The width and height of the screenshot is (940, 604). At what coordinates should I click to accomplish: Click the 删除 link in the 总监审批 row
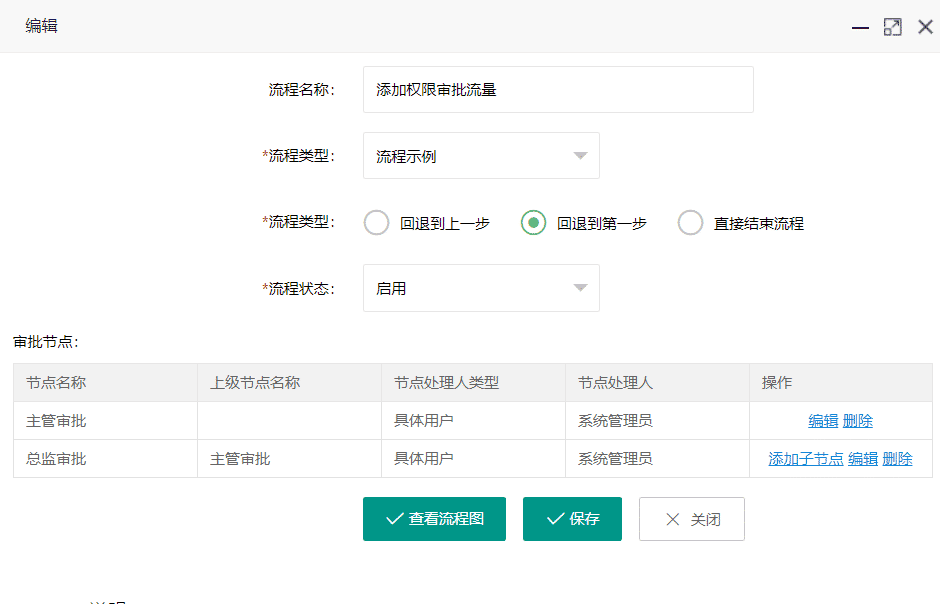coord(898,458)
